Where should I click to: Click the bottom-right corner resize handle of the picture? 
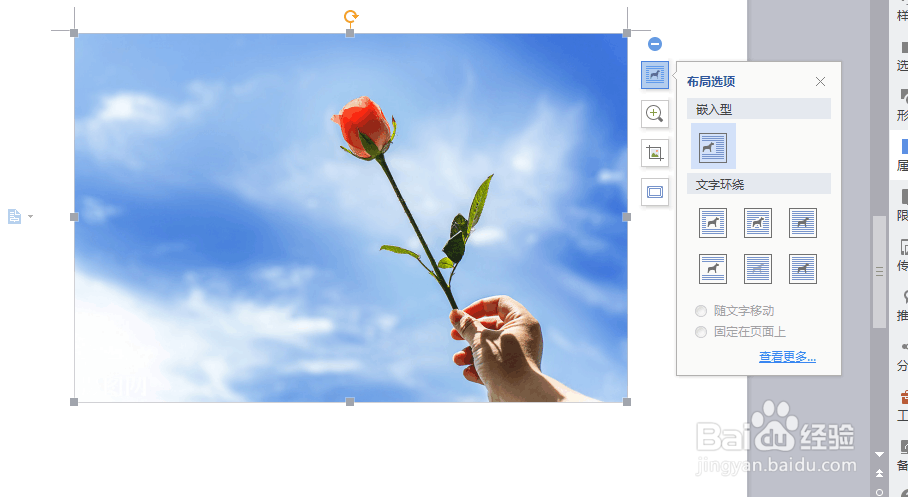click(x=627, y=402)
